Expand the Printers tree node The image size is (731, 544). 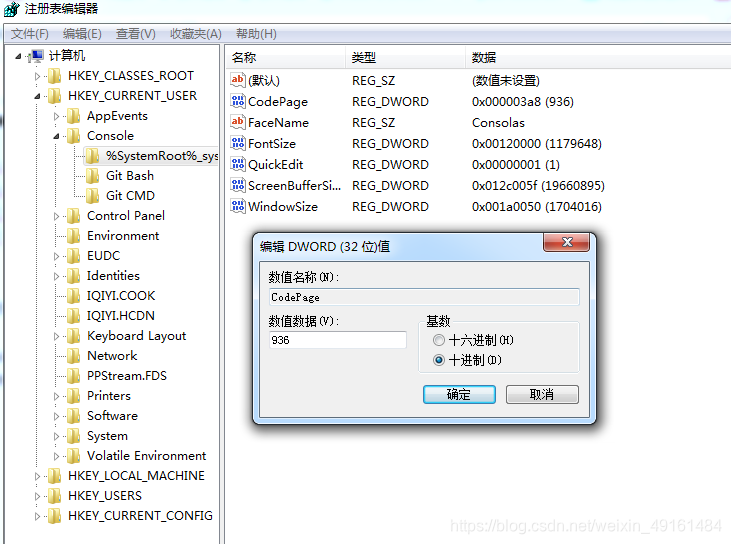point(56,397)
